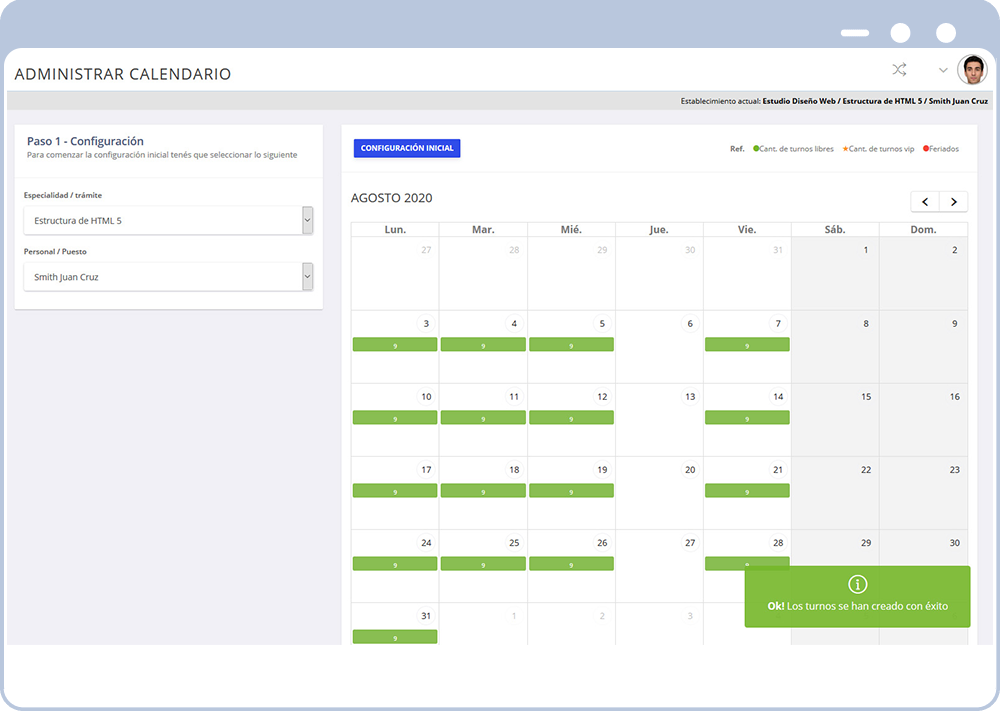Toggle the green availability bar on August 31
The height and width of the screenshot is (712, 1000).
(x=394, y=636)
